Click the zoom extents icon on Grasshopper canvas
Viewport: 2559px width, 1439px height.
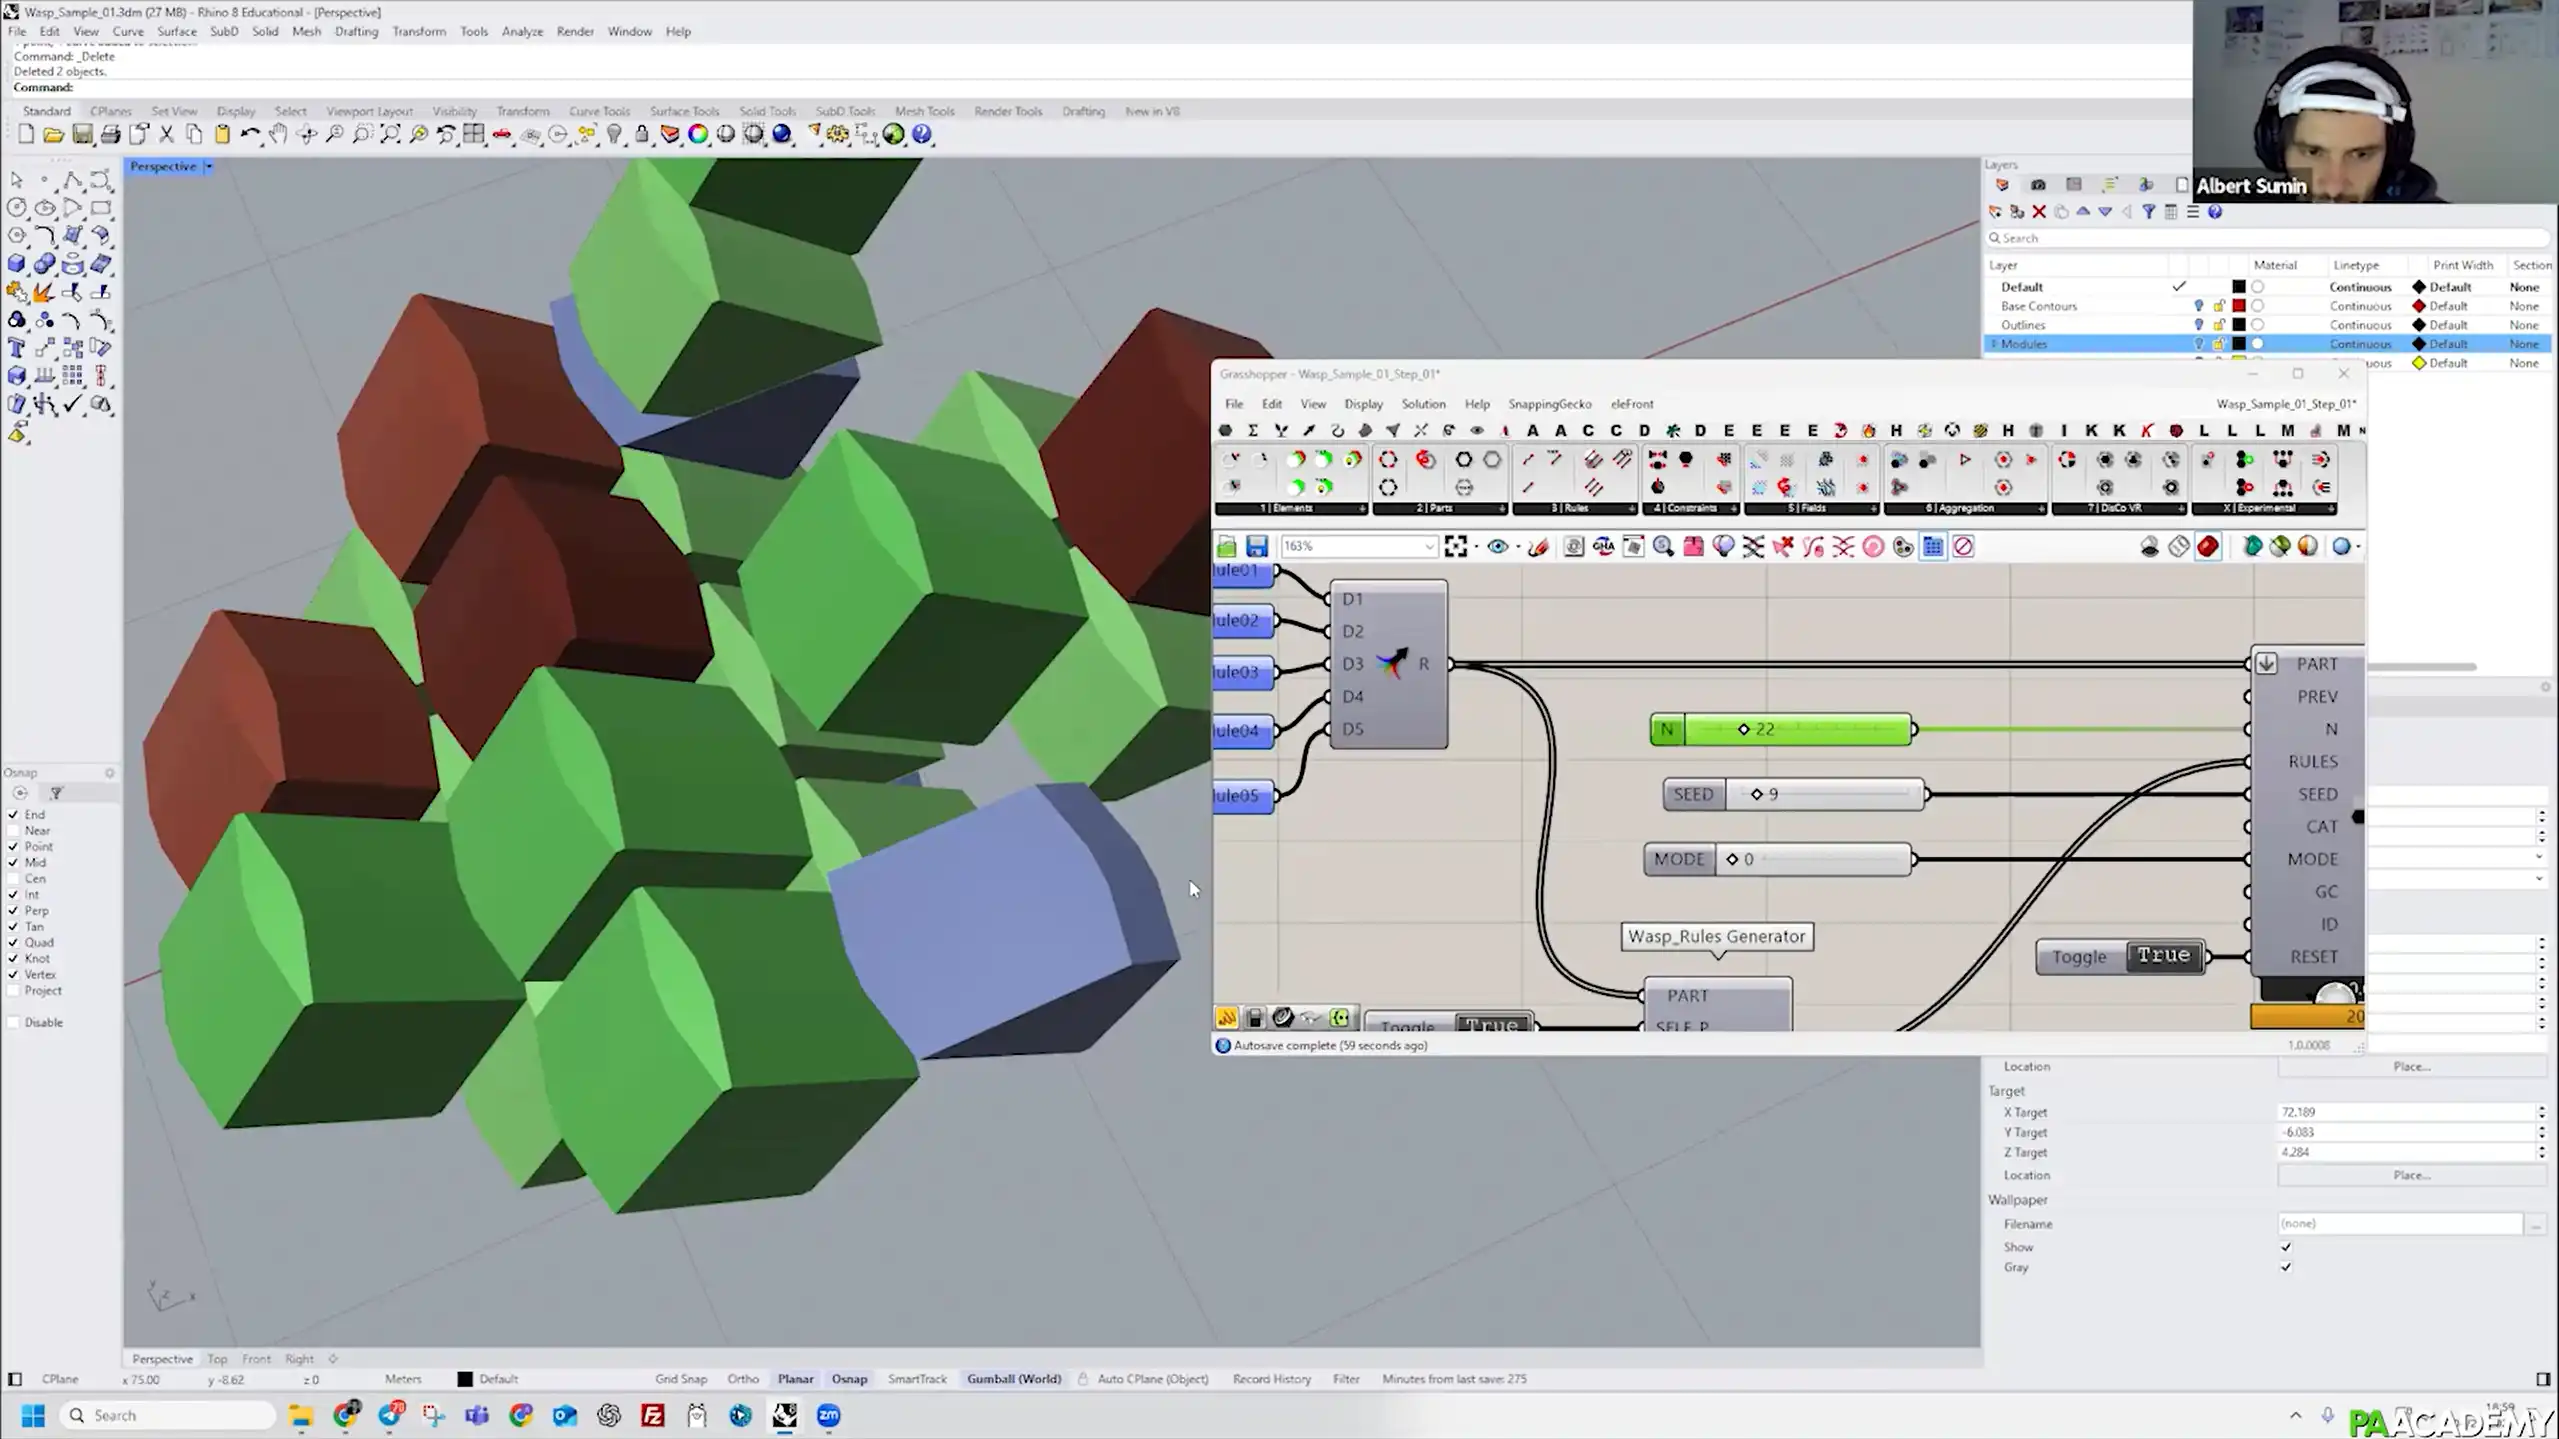1456,546
